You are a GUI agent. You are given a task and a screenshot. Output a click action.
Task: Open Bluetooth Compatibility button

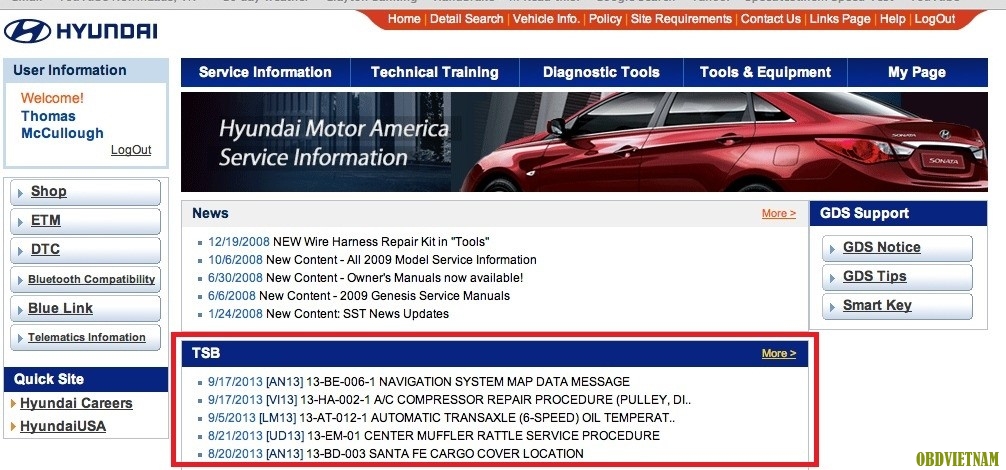pyautogui.click(x=85, y=280)
